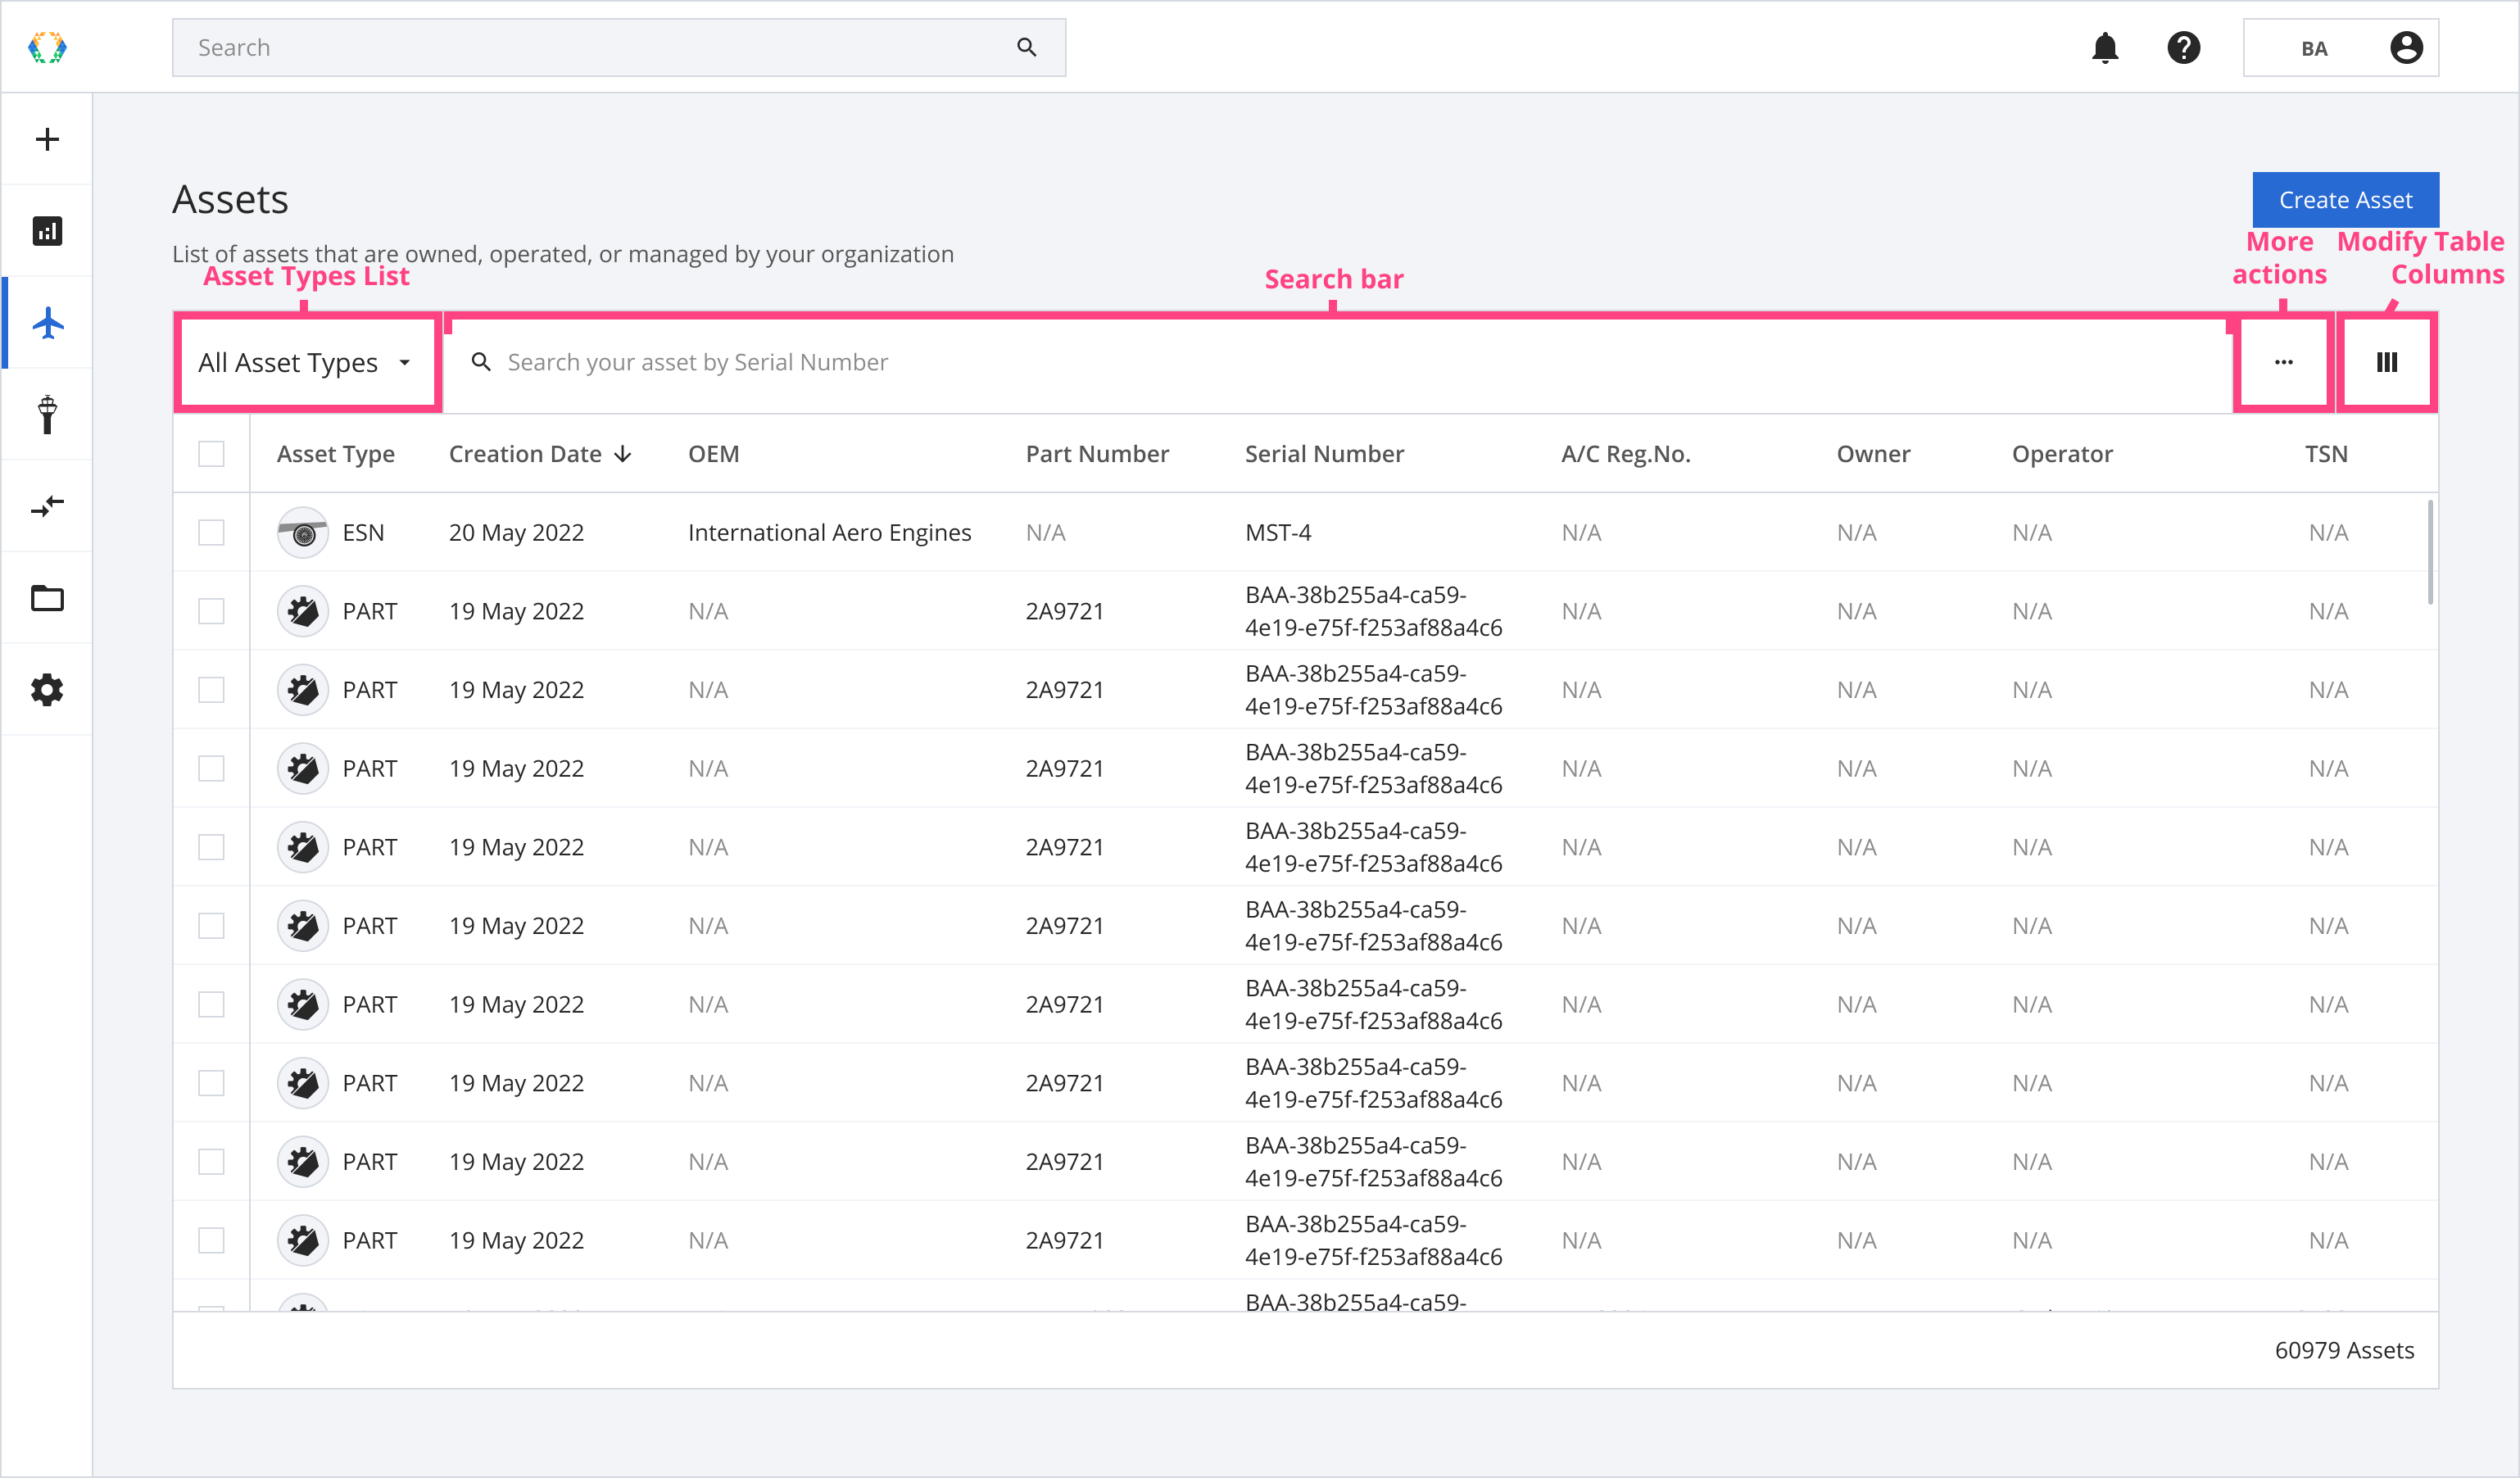The image size is (2520, 1478).
Task: Toggle checkbox for first ESN asset row
Action: coord(211,532)
